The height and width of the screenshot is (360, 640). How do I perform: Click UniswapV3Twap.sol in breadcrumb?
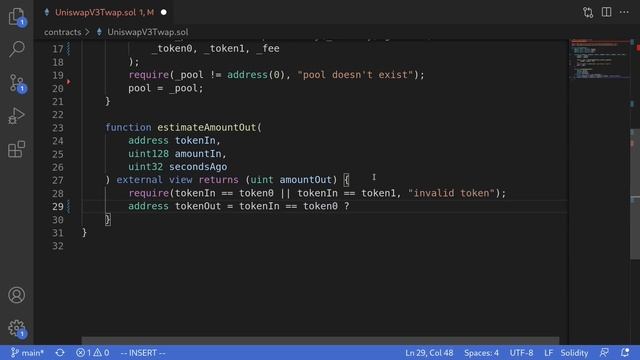coord(147,32)
